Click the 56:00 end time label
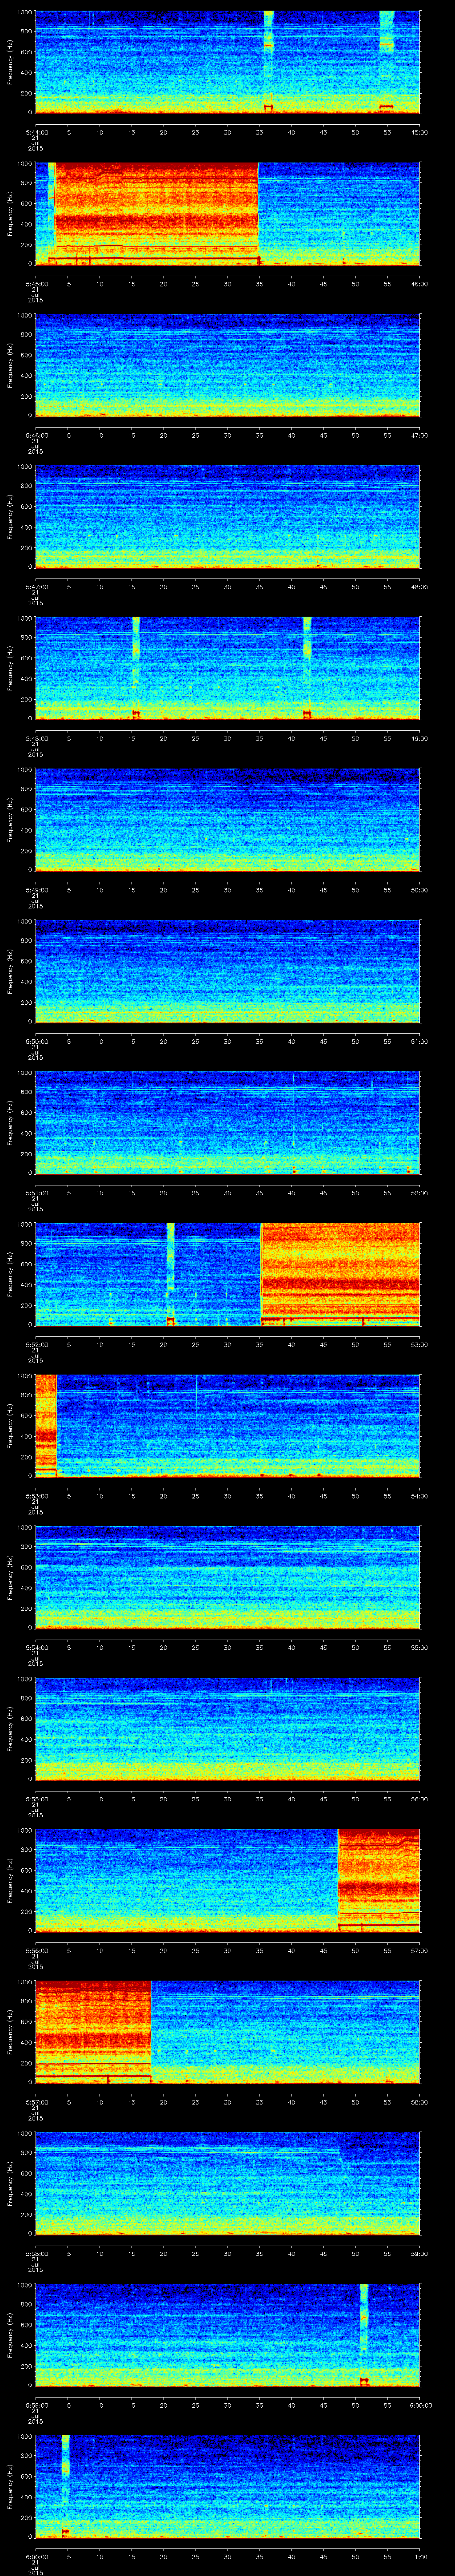455x2576 pixels. 419,1798
